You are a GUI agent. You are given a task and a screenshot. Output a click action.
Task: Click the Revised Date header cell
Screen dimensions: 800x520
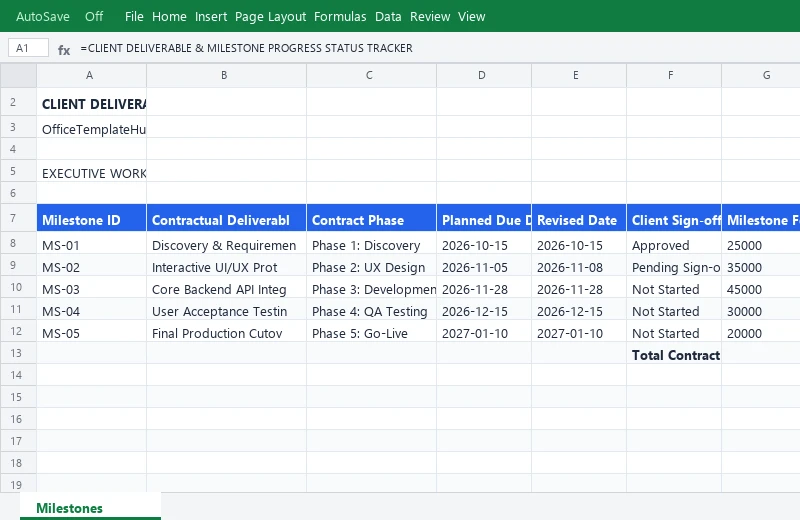pyautogui.click(x=579, y=220)
